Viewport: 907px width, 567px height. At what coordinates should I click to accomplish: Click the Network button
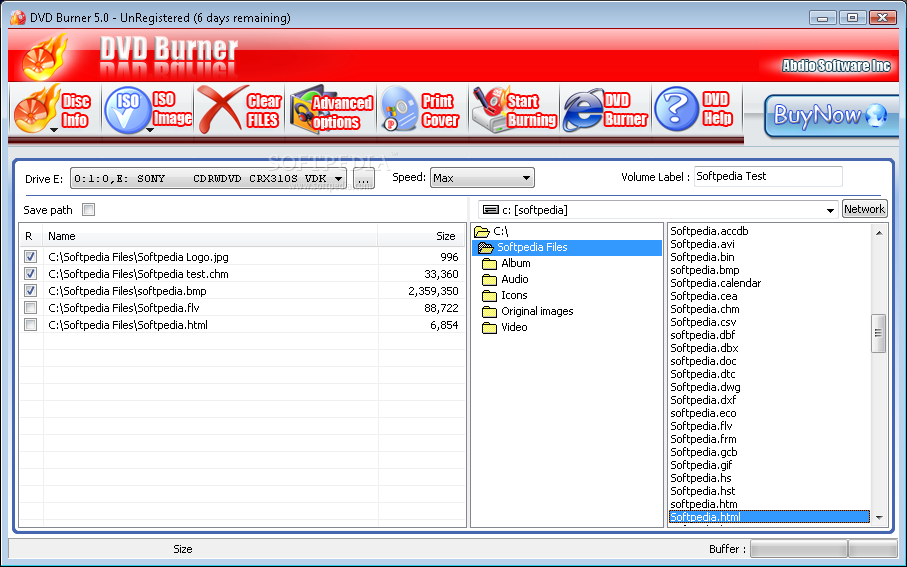[864, 209]
